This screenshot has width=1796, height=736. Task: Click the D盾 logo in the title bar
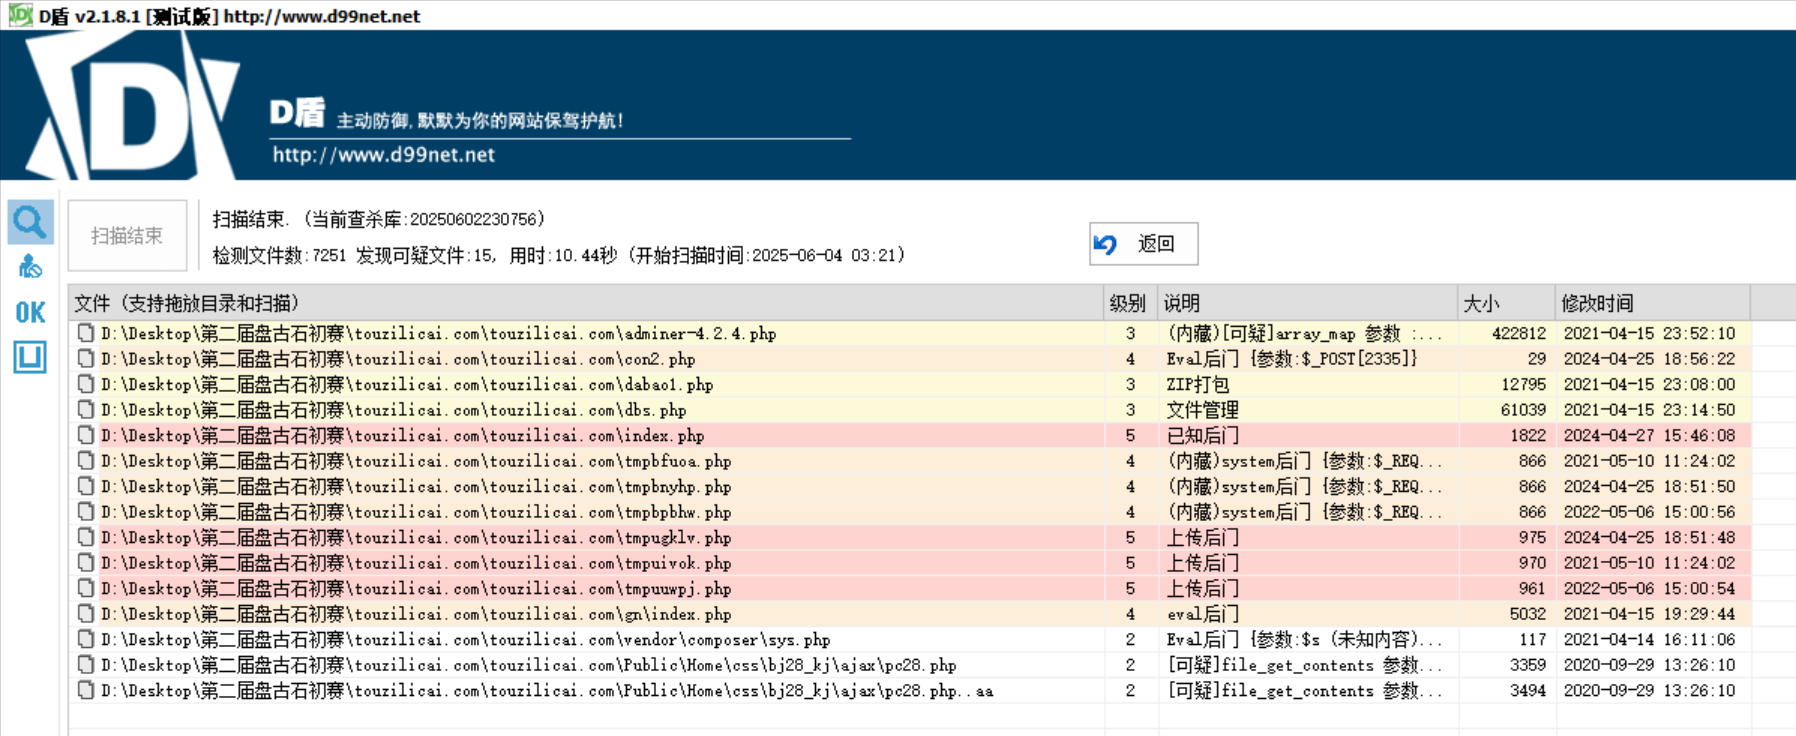[x=20, y=15]
